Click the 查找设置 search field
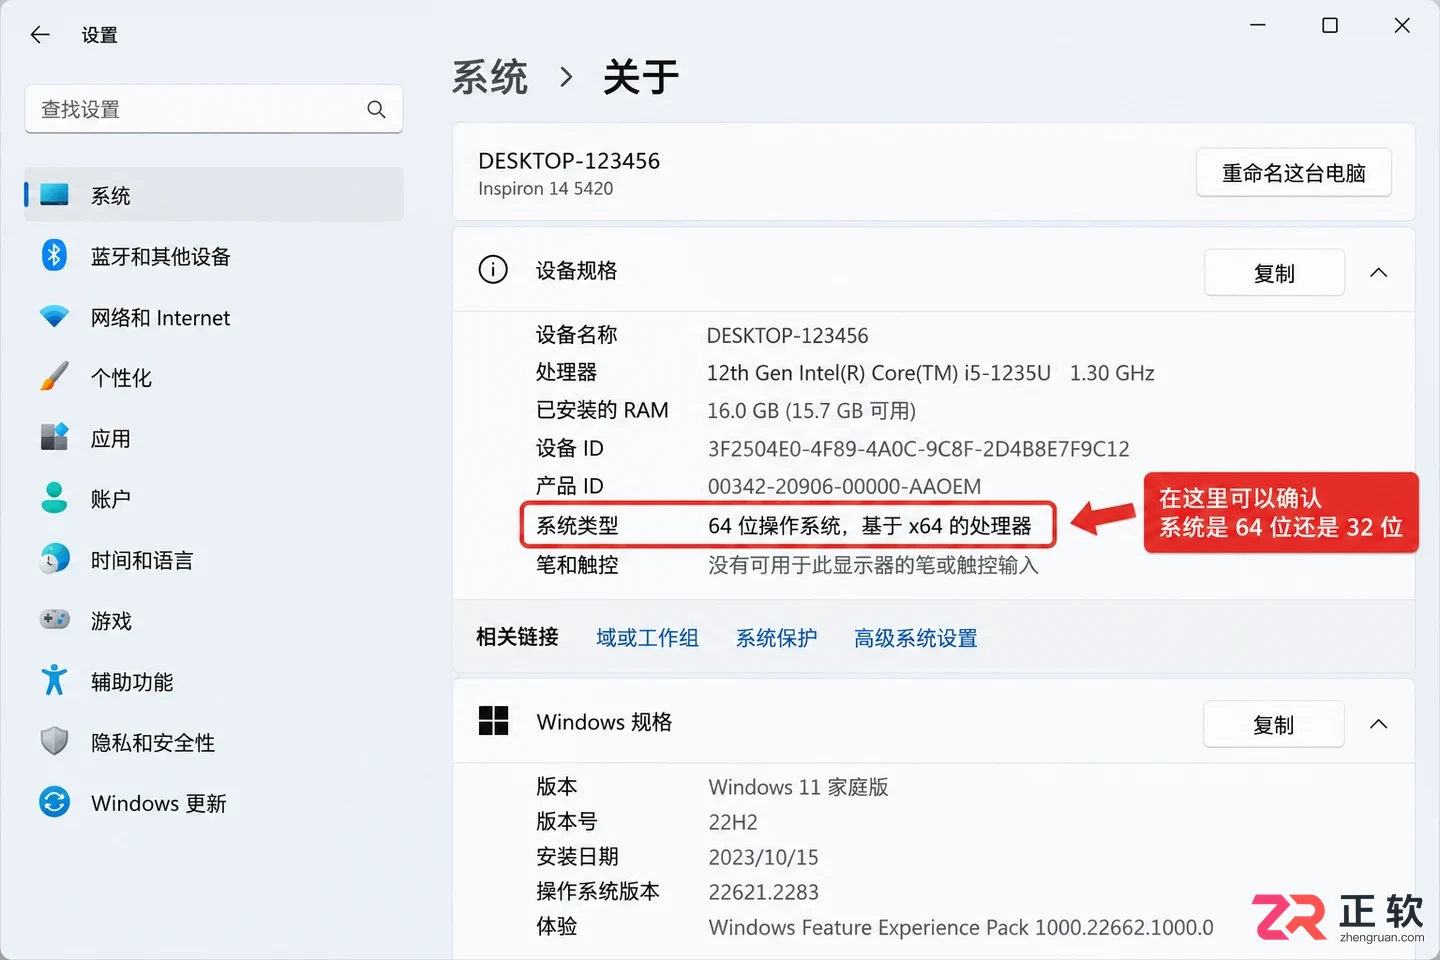This screenshot has width=1440, height=960. pos(214,109)
